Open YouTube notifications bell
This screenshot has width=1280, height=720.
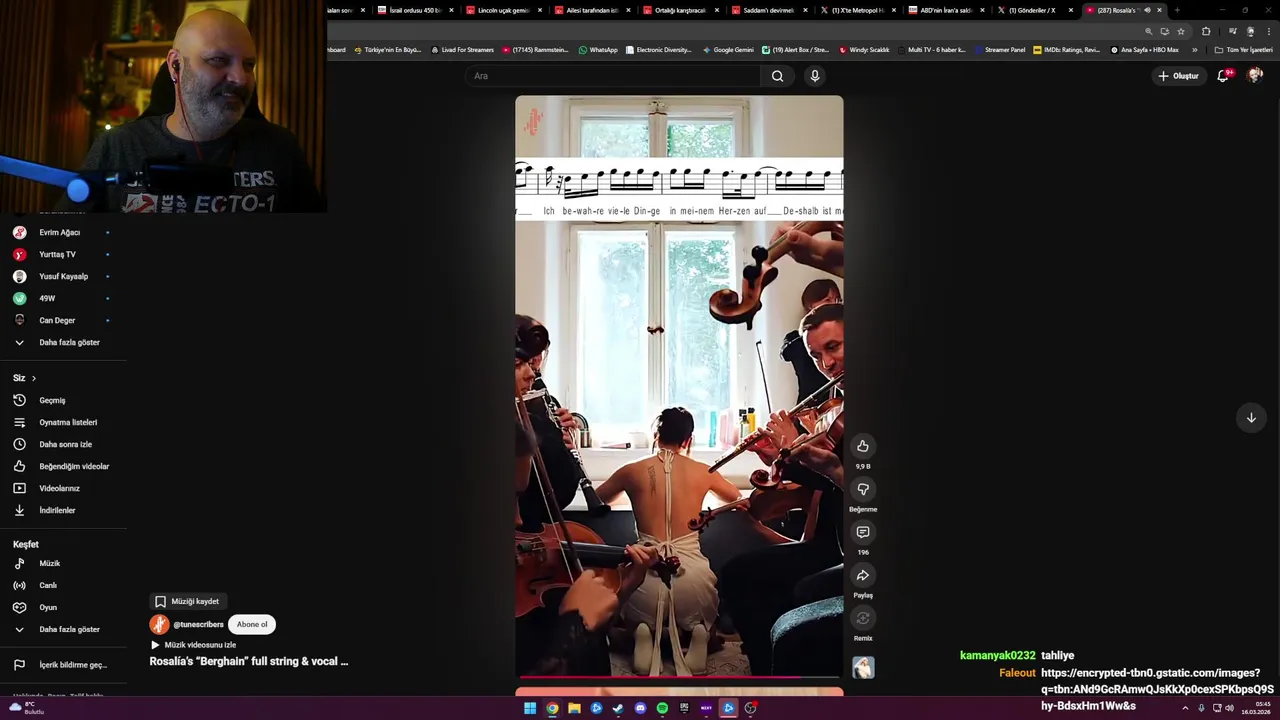click(x=1223, y=76)
